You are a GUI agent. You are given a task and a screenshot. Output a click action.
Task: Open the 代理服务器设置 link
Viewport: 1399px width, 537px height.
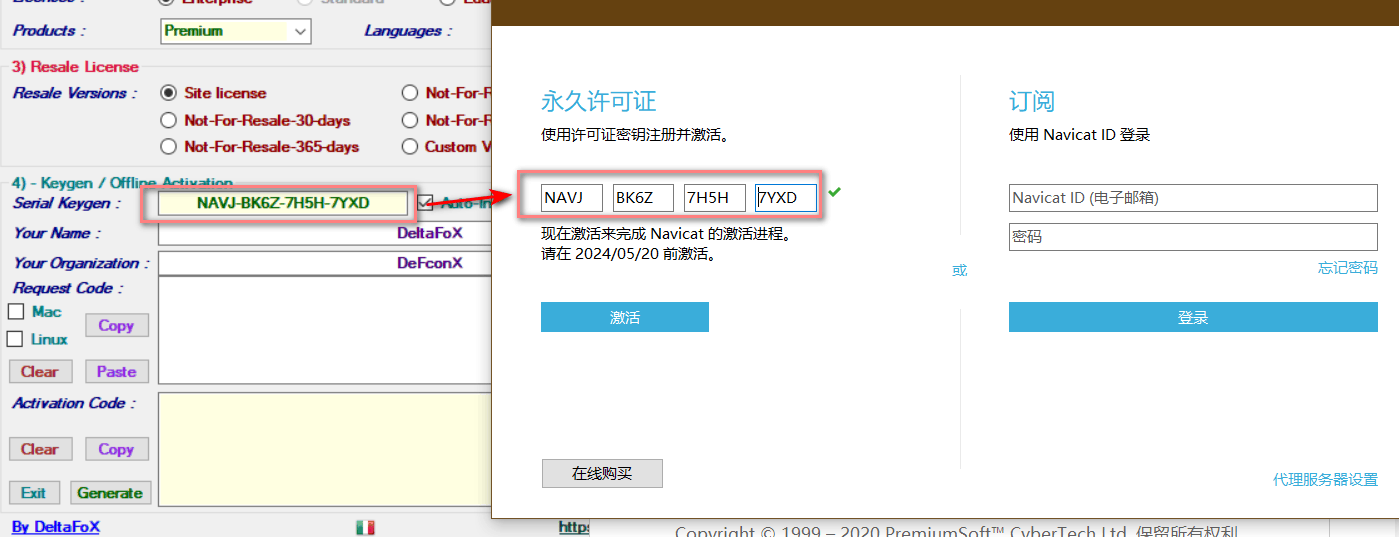1325,480
